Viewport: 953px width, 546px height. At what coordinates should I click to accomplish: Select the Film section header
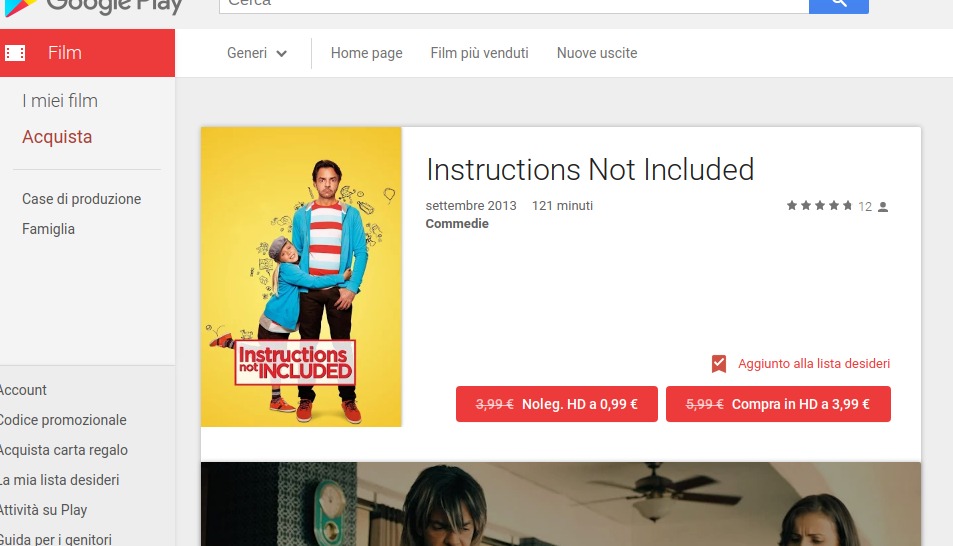[x=88, y=53]
